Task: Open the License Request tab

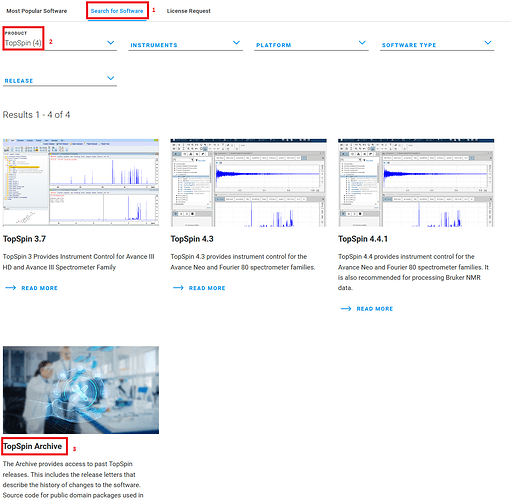Action: (189, 11)
